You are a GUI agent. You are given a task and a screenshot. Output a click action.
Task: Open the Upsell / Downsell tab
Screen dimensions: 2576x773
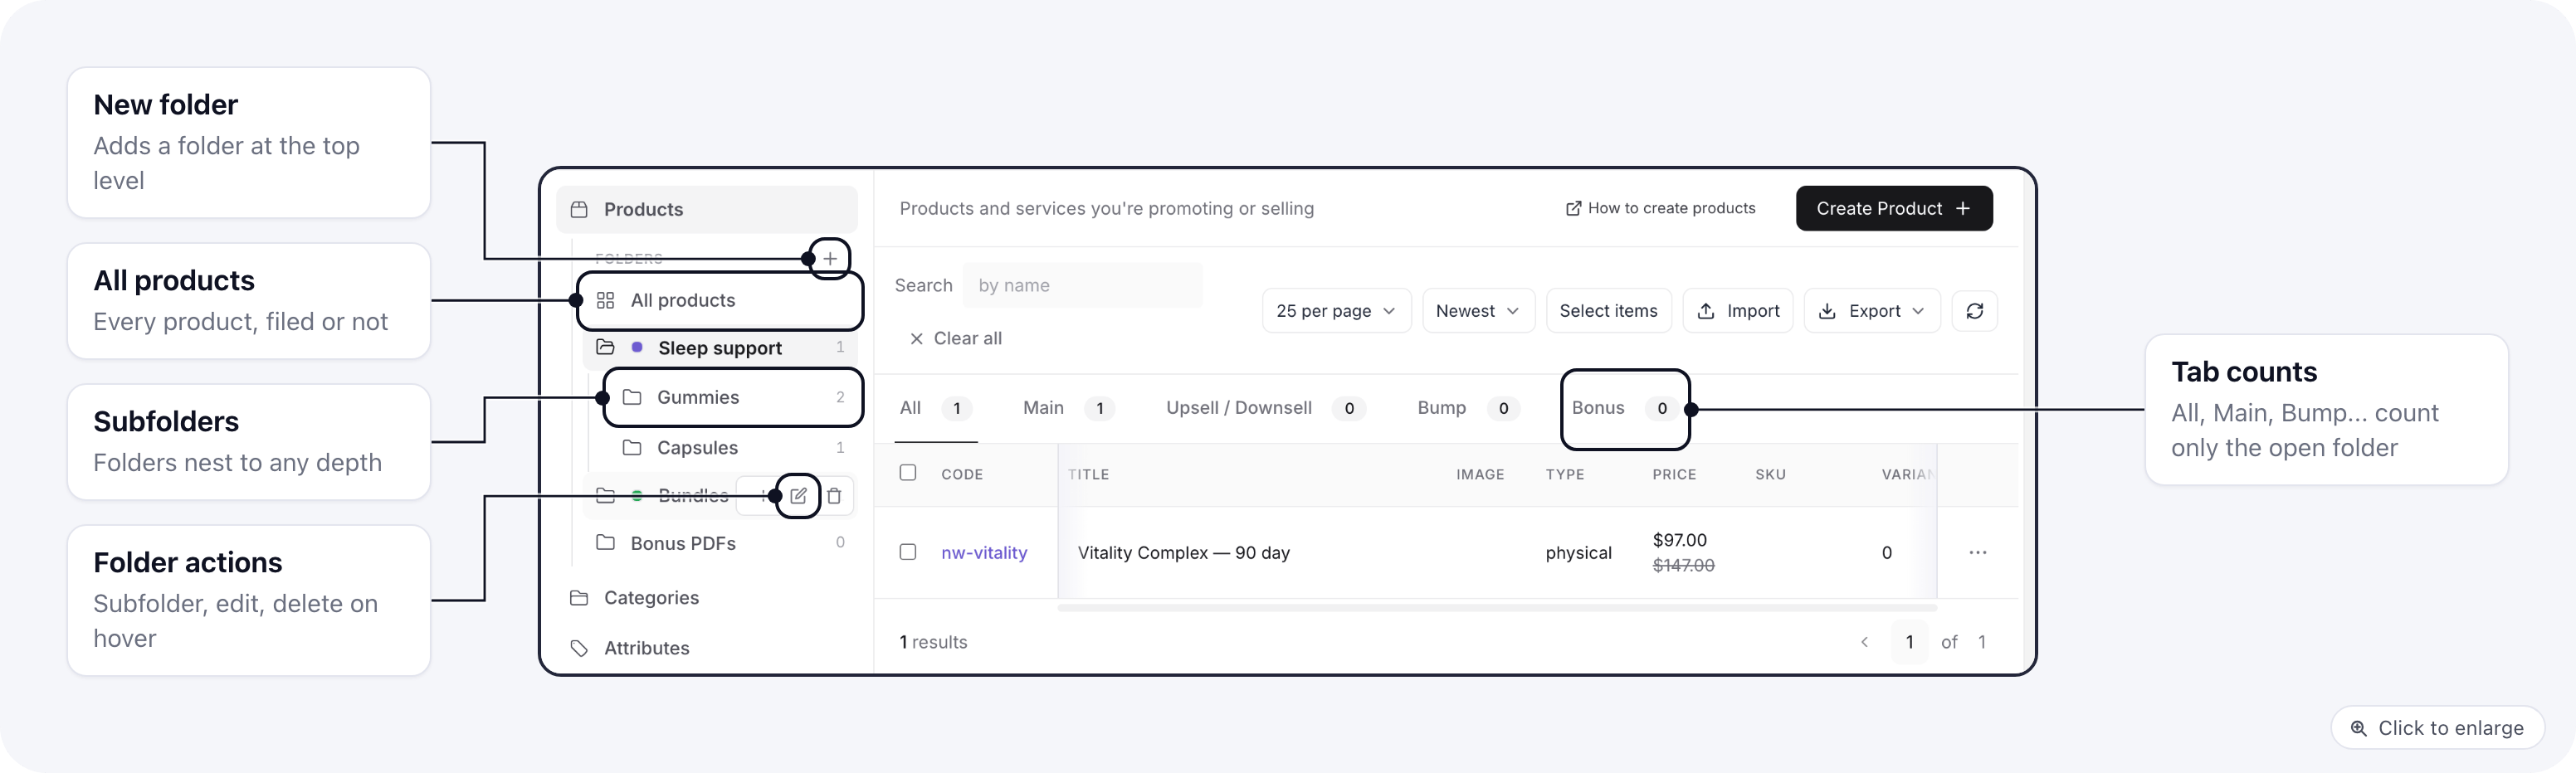(x=1265, y=408)
